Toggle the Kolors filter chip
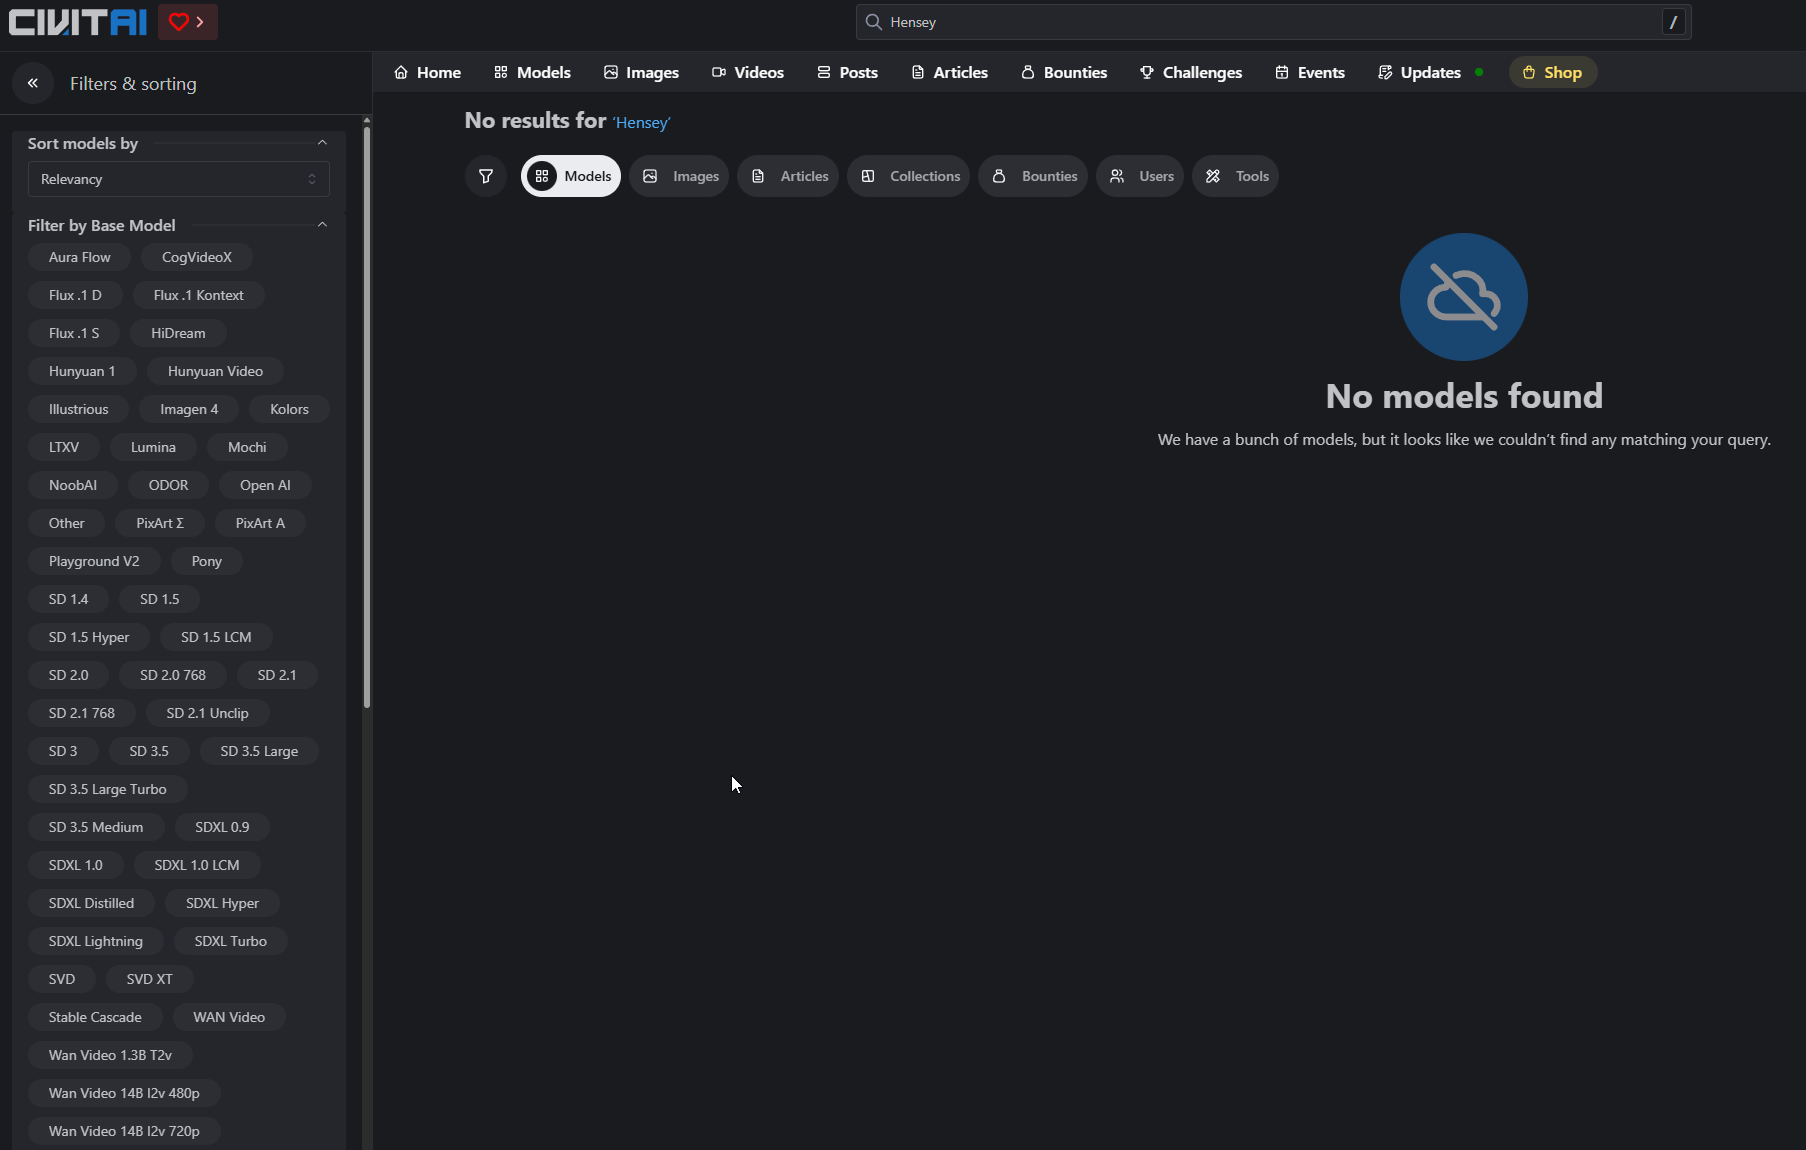The height and width of the screenshot is (1150, 1806). pyautogui.click(x=289, y=409)
